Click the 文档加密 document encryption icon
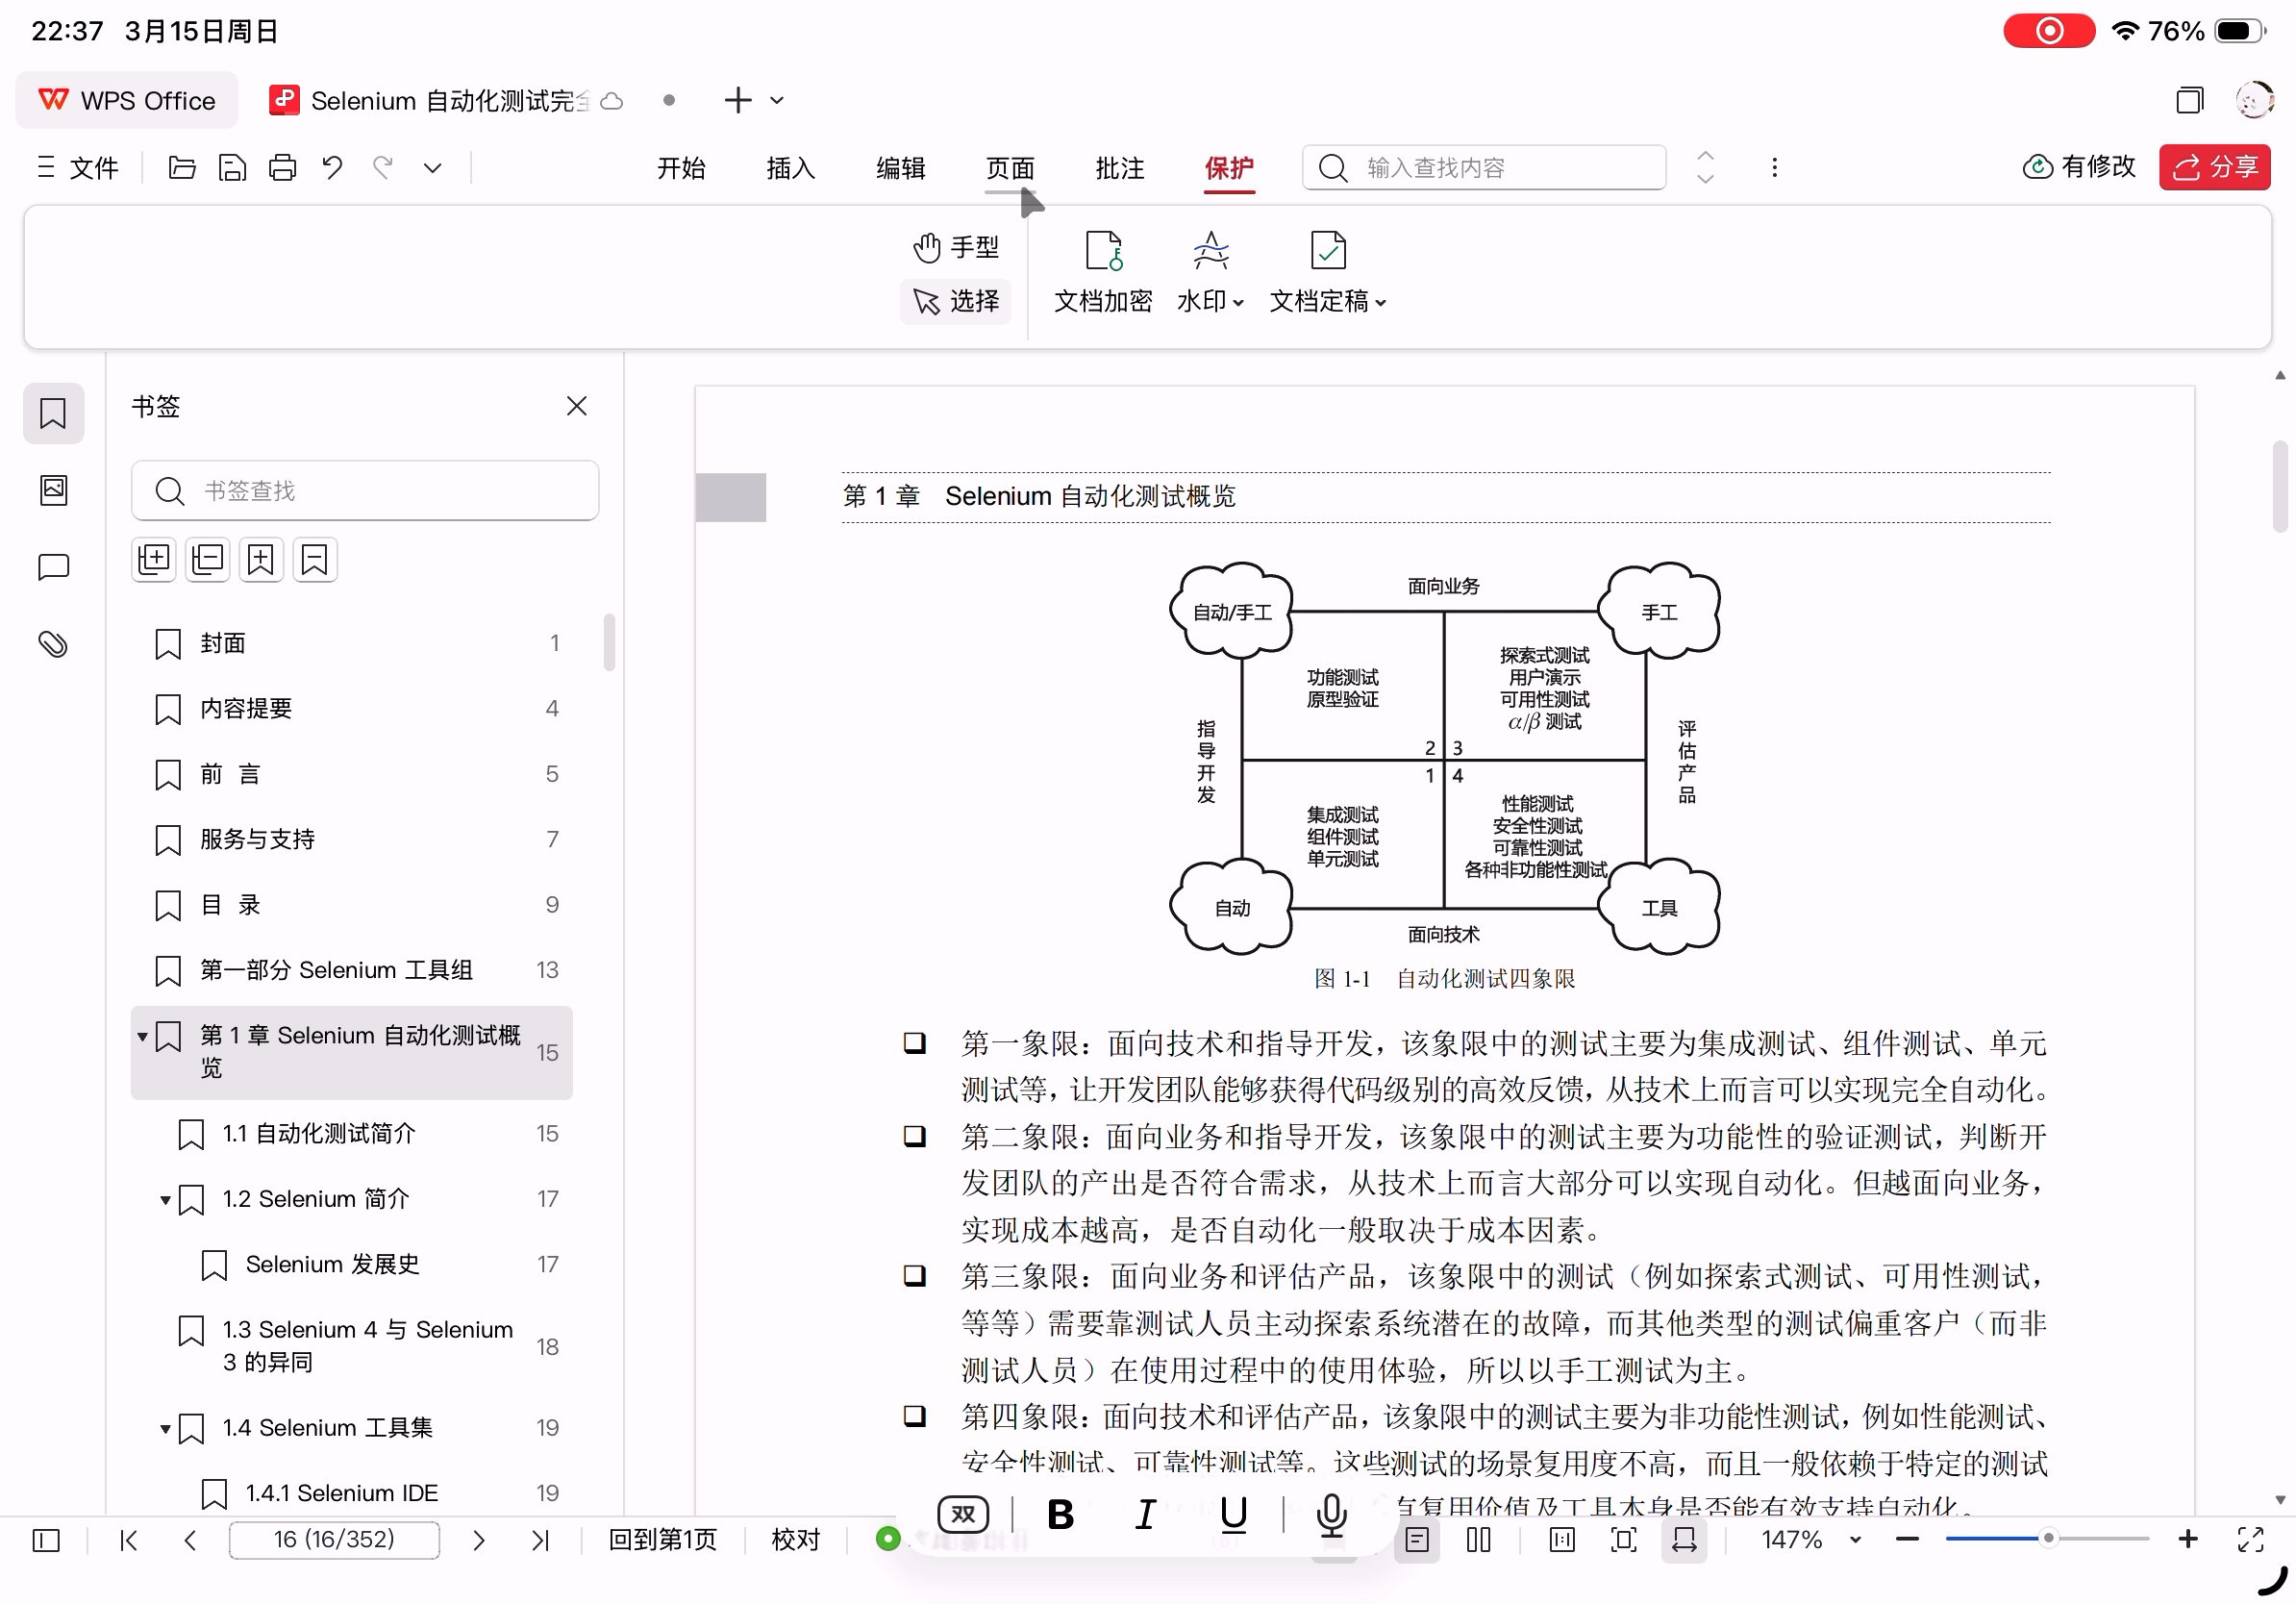This screenshot has width=2296, height=1604. (1103, 252)
